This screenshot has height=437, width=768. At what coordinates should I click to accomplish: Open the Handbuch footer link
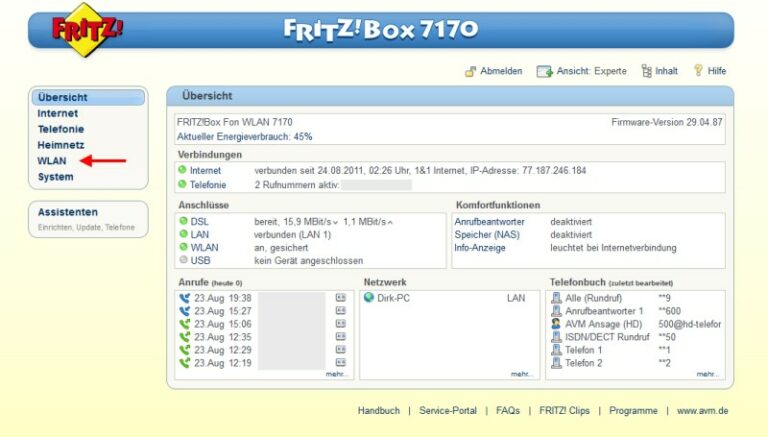(x=379, y=411)
